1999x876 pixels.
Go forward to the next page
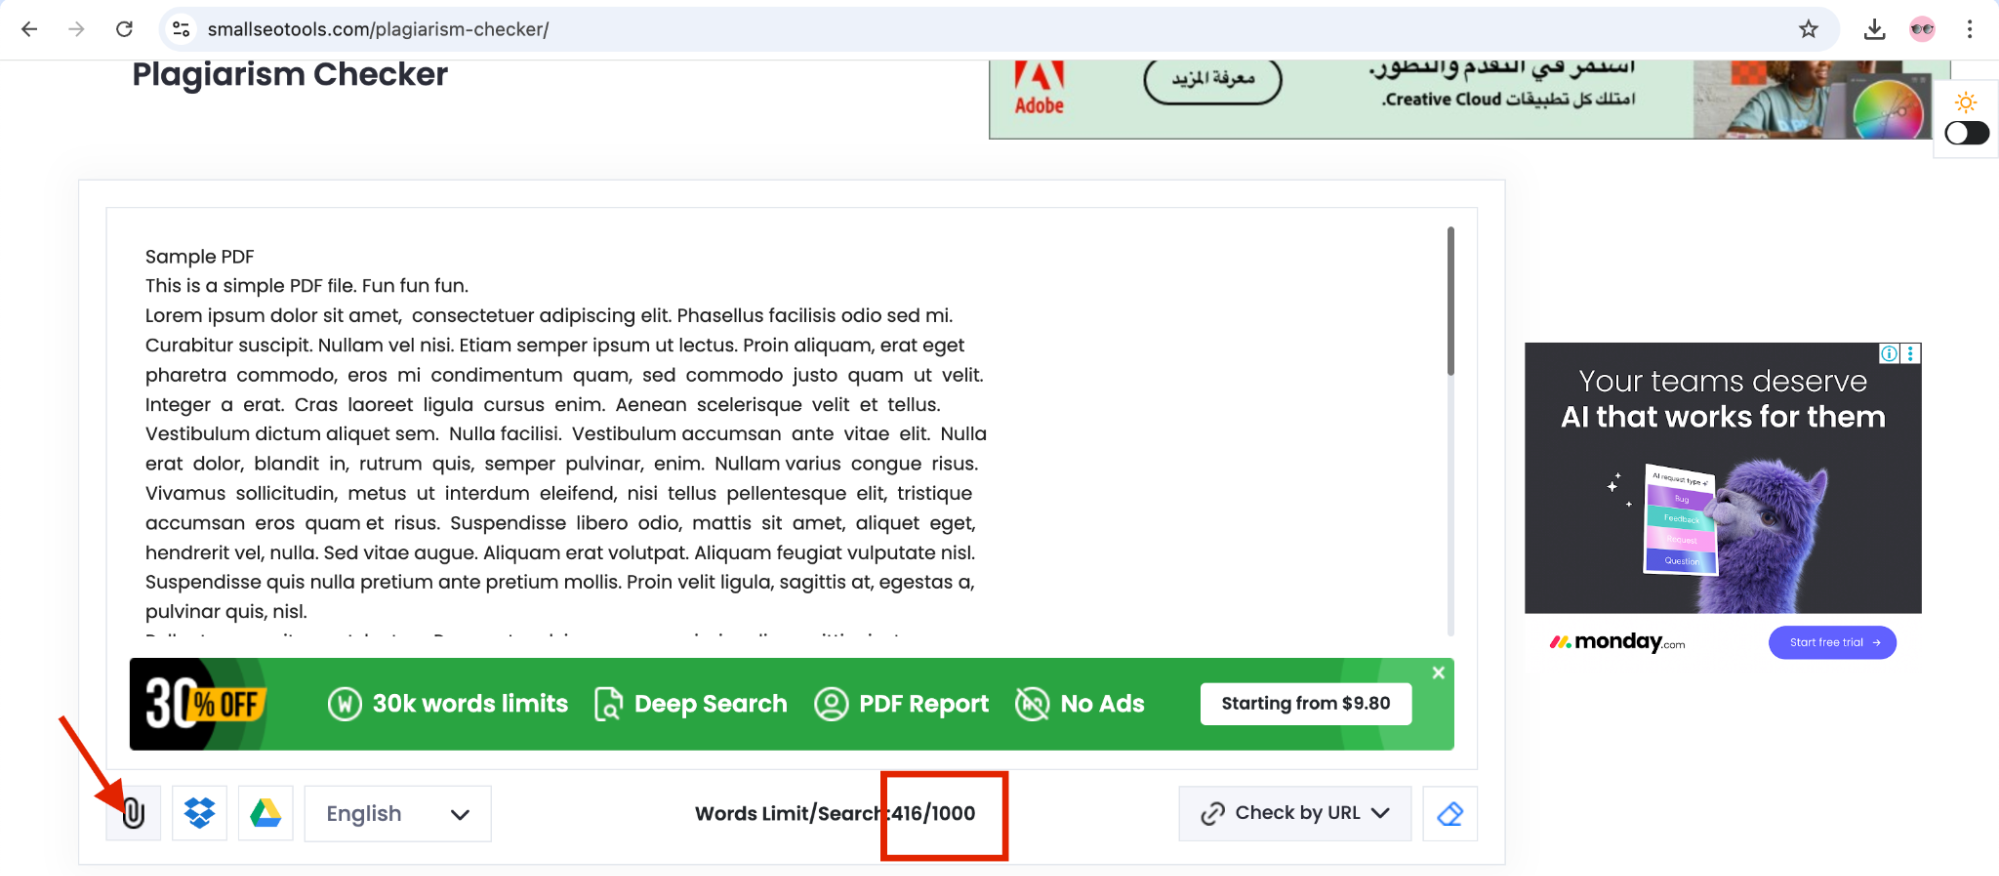click(76, 29)
